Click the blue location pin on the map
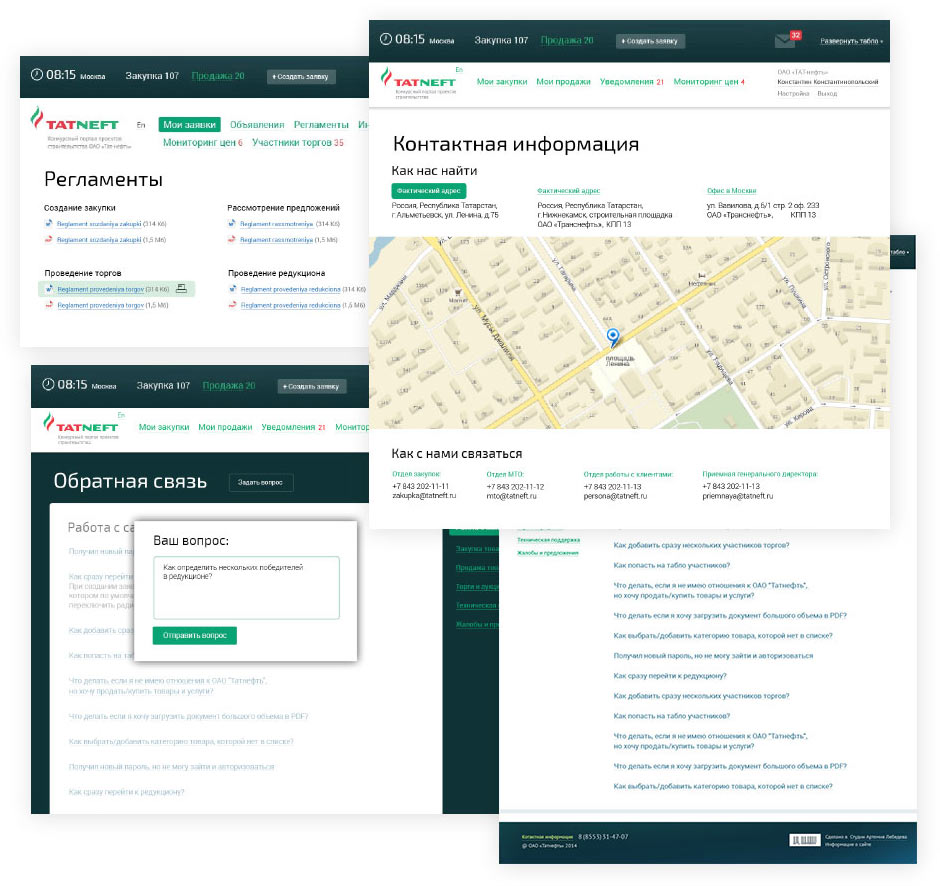Image resolution: width=940 pixels, height=886 pixels. [613, 338]
